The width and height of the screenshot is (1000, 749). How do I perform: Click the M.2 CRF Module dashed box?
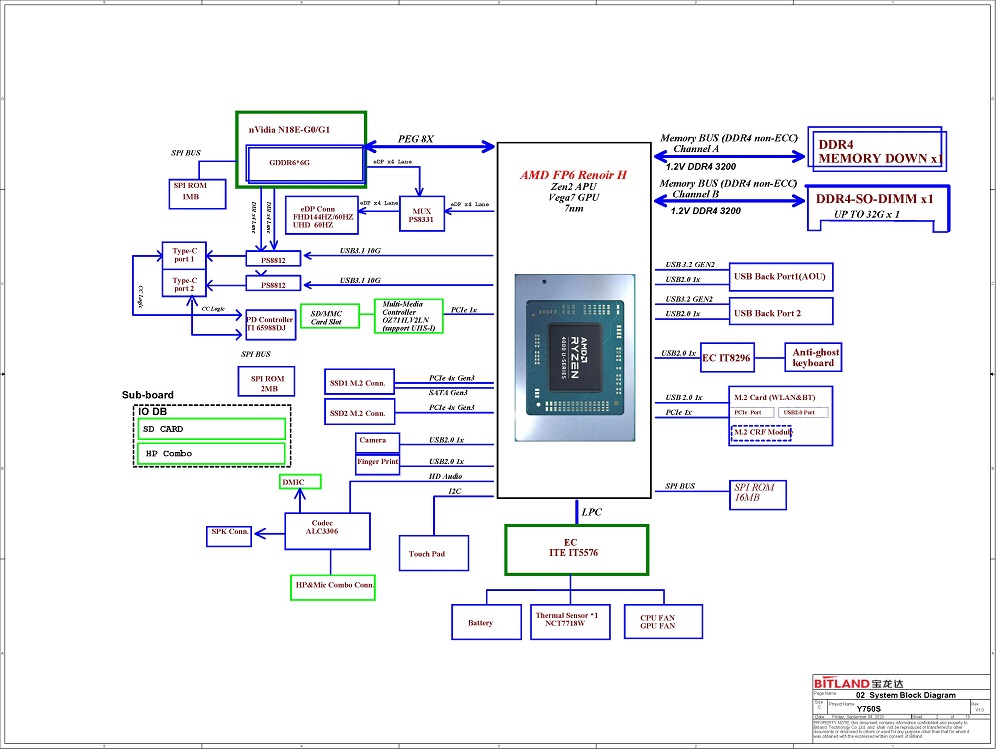(761, 433)
